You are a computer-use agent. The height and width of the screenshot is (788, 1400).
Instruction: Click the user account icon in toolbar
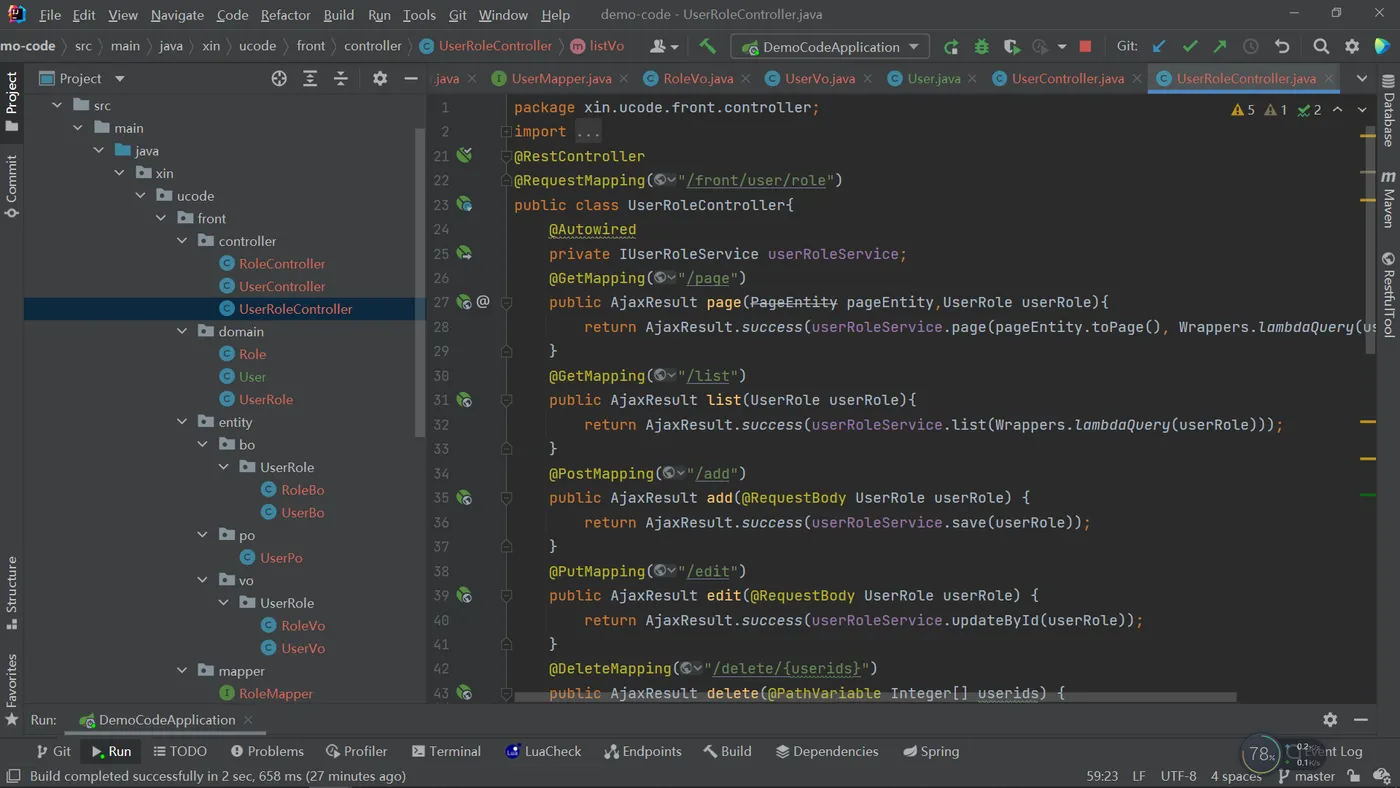663,46
